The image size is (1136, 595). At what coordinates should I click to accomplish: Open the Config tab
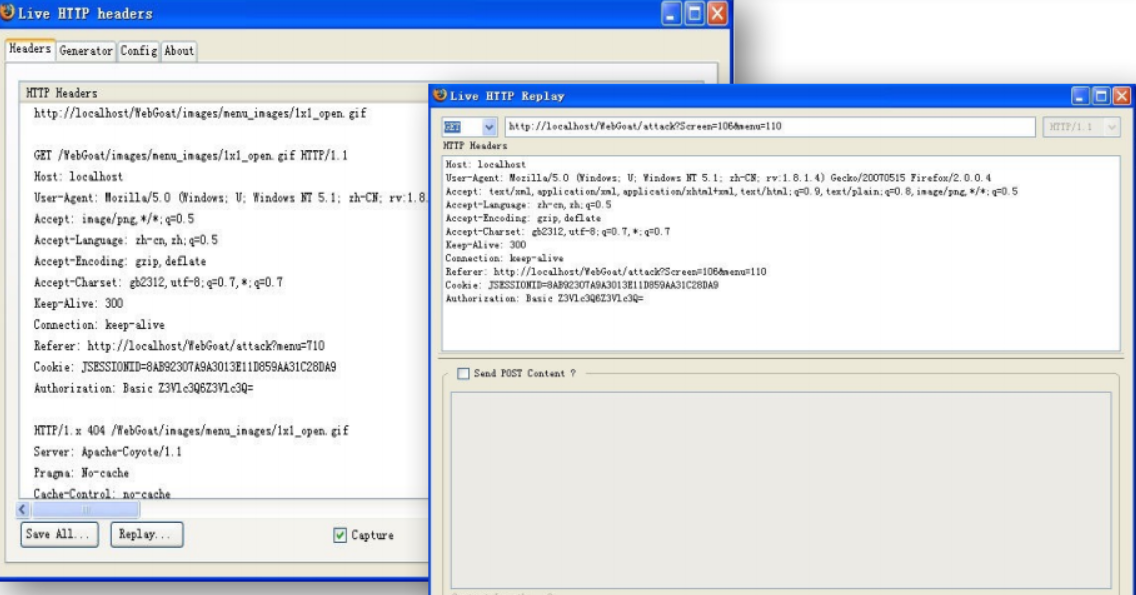[x=138, y=51]
